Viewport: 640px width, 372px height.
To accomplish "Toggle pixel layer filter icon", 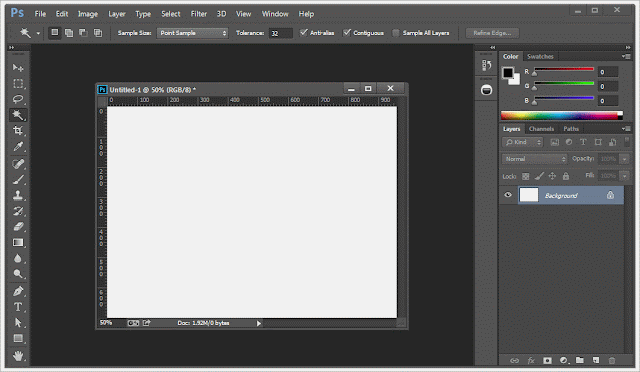I will click(x=554, y=142).
